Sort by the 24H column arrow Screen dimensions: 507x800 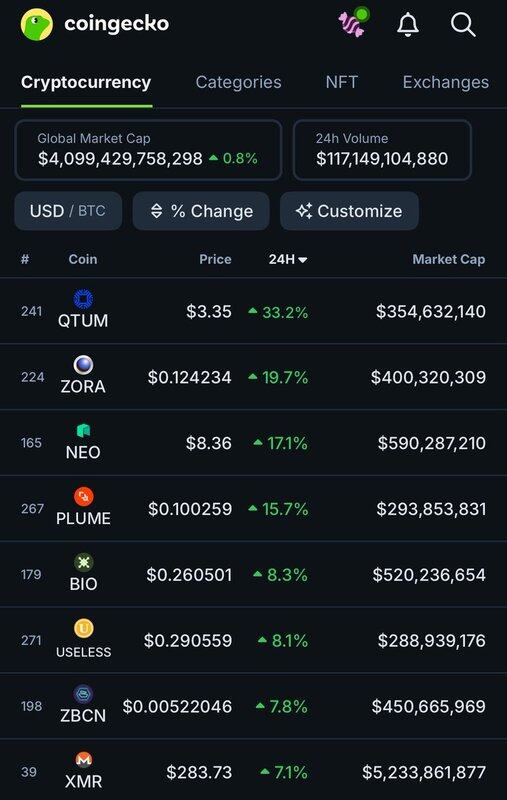(x=302, y=260)
